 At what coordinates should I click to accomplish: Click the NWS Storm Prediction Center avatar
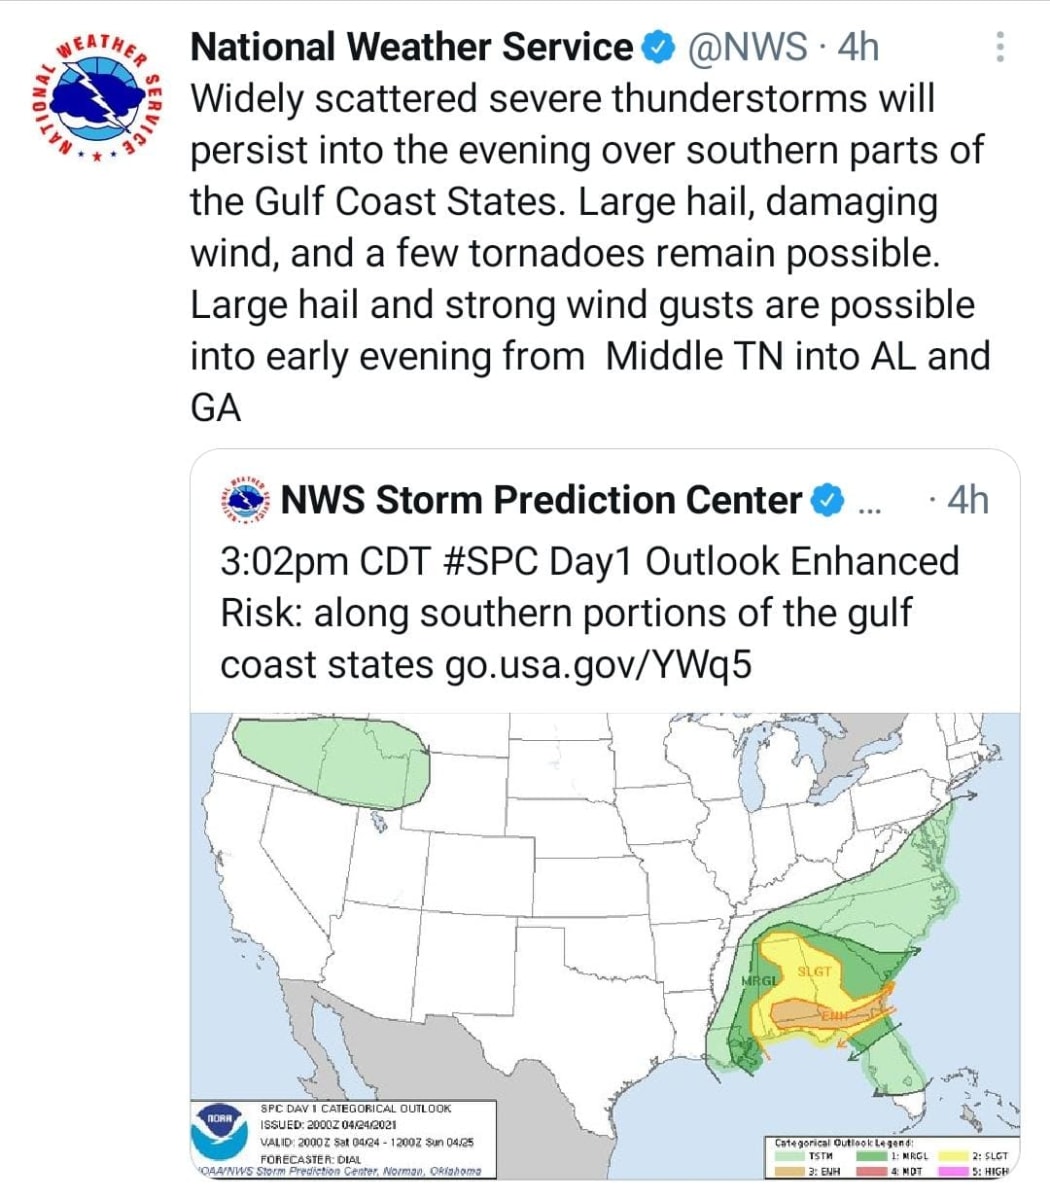(x=247, y=500)
